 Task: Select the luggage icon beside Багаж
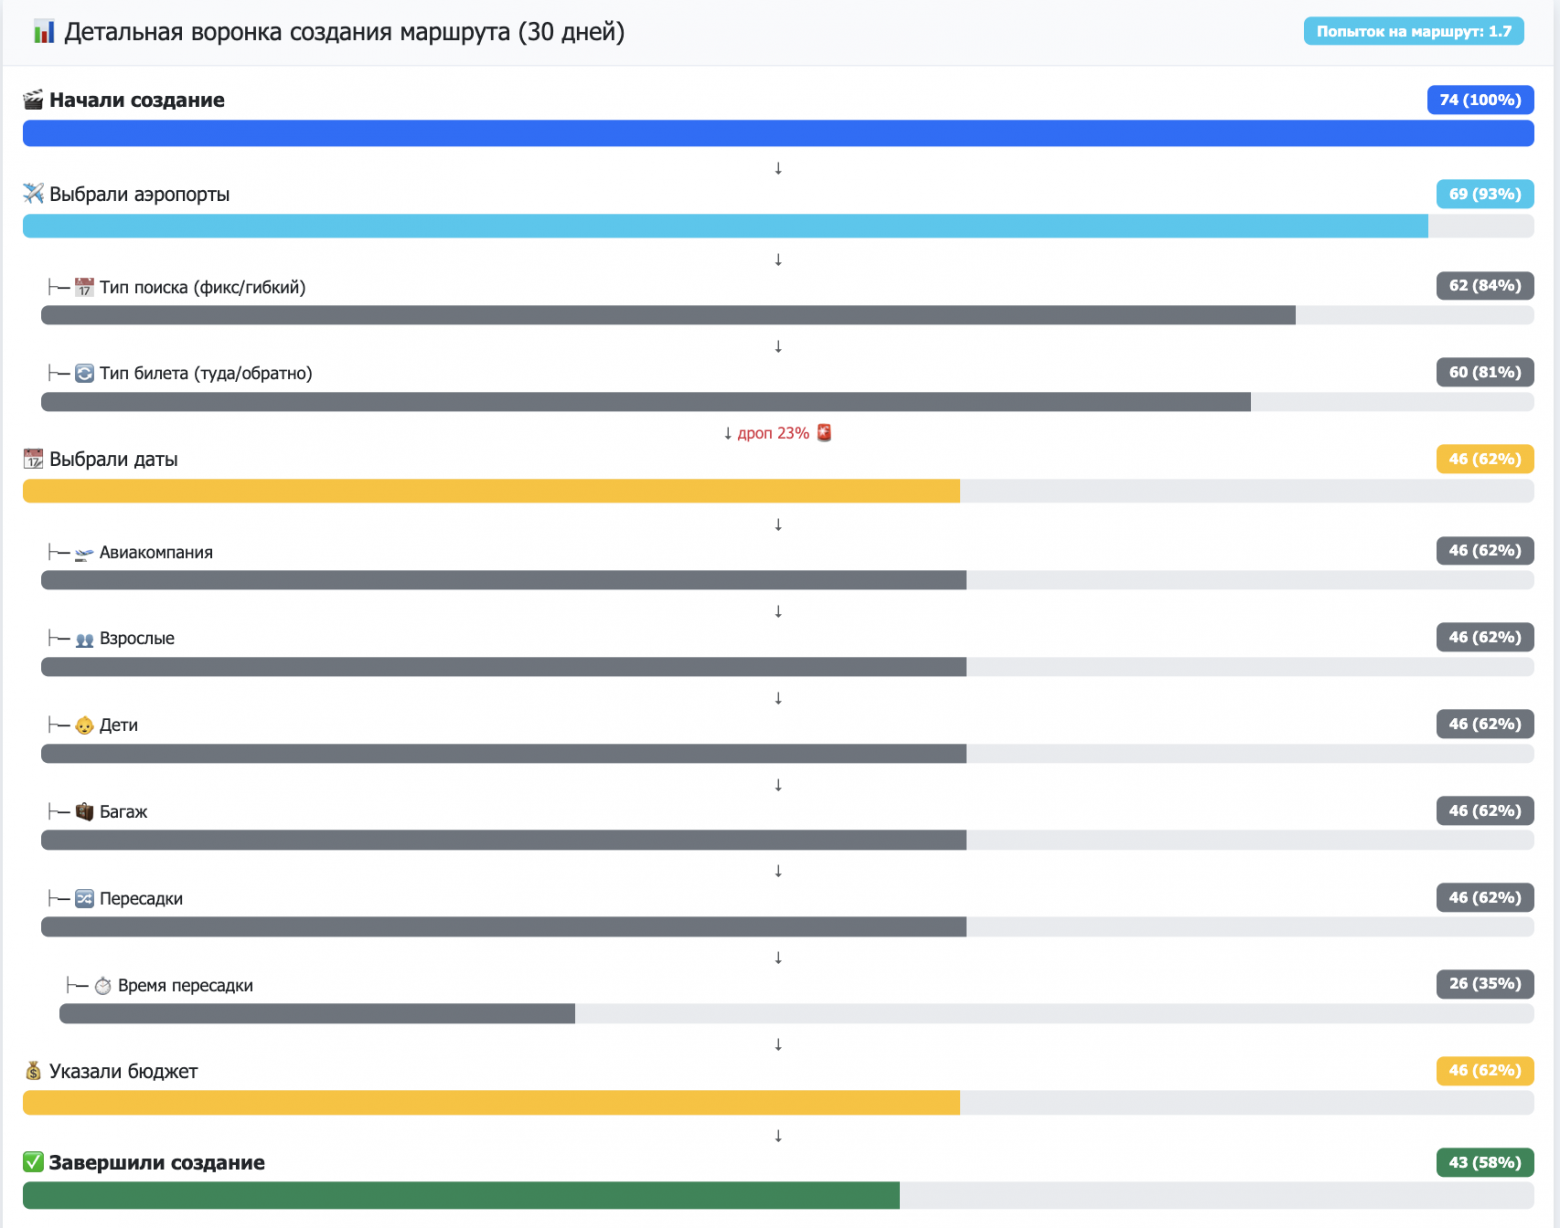[84, 812]
